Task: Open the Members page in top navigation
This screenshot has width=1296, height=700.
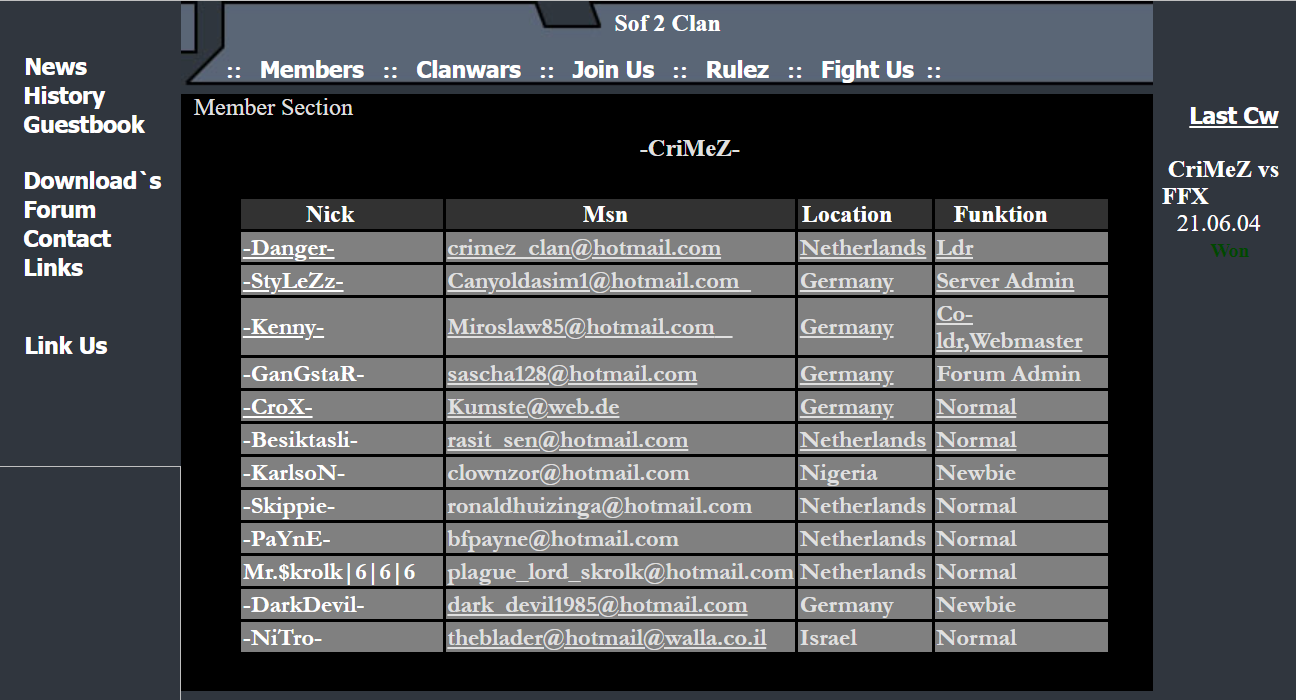Action: pyautogui.click(x=311, y=70)
